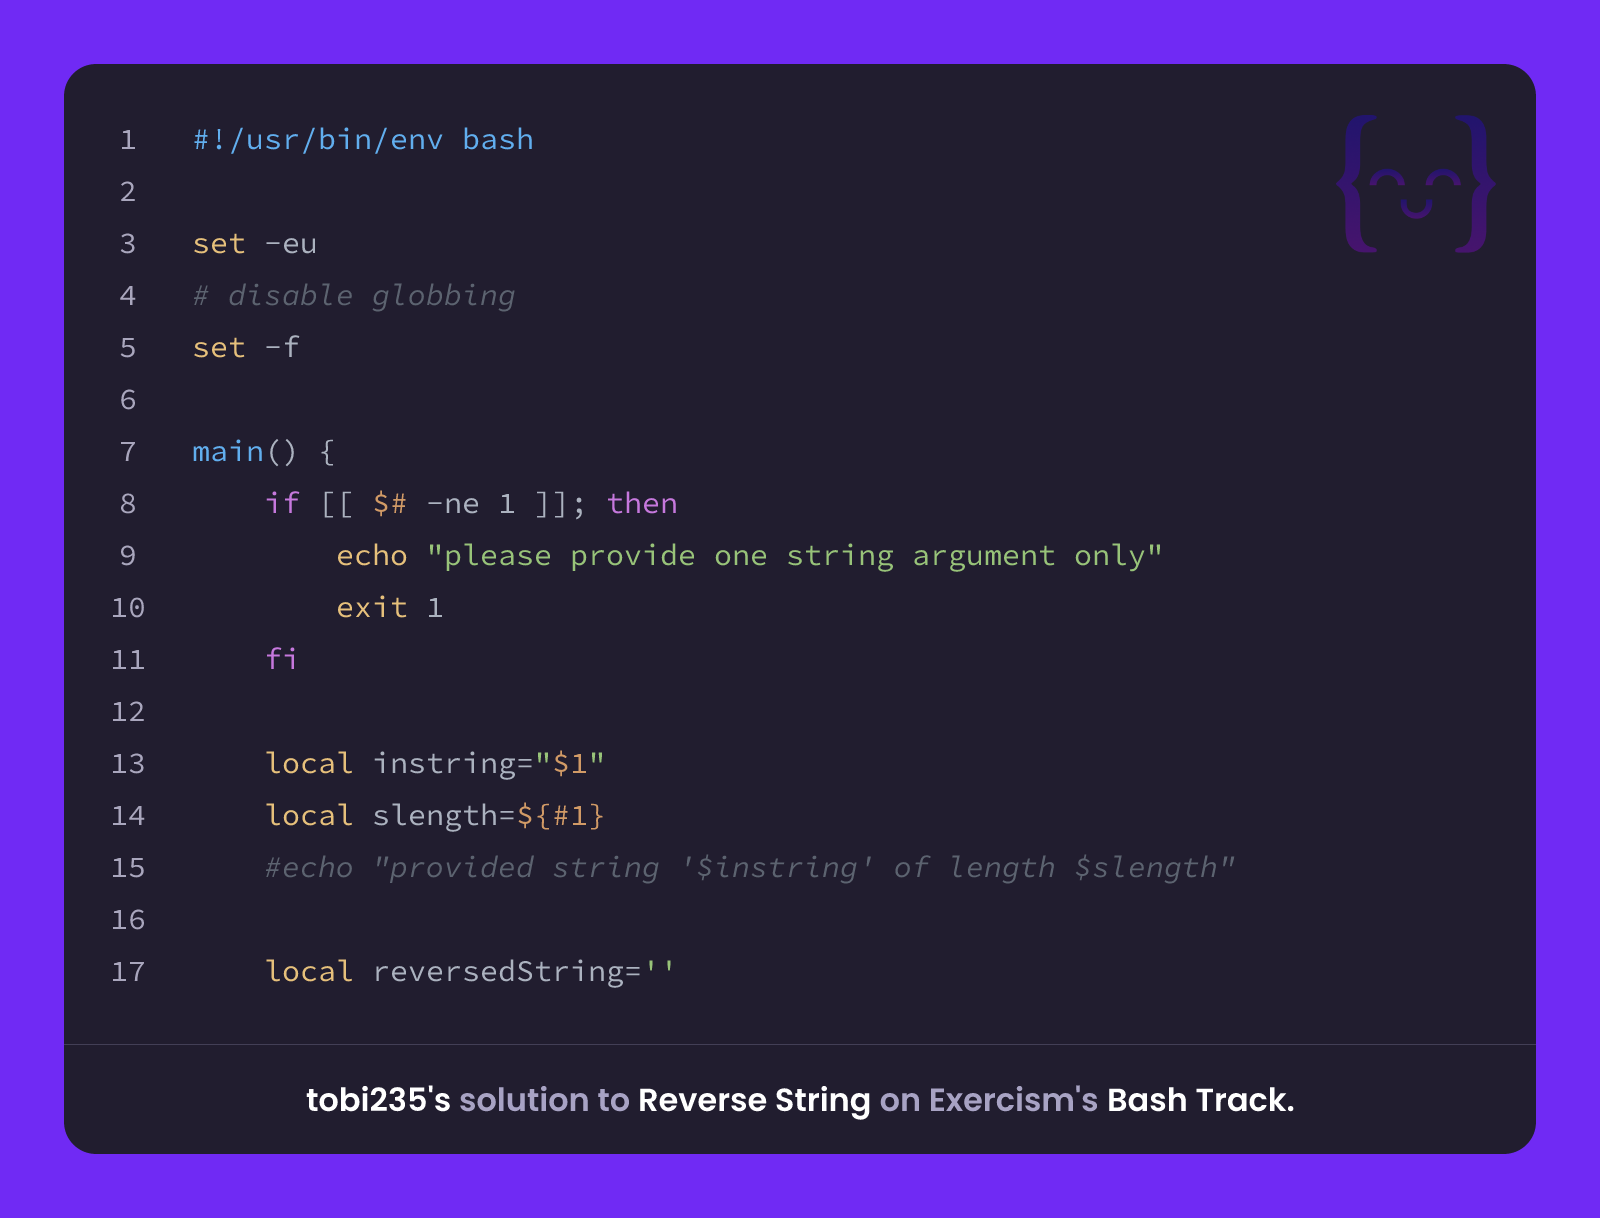Image resolution: width=1600 pixels, height=1218 pixels.
Task: Click the shebang line '#!/usr/bin/env bash'
Action: click(363, 140)
